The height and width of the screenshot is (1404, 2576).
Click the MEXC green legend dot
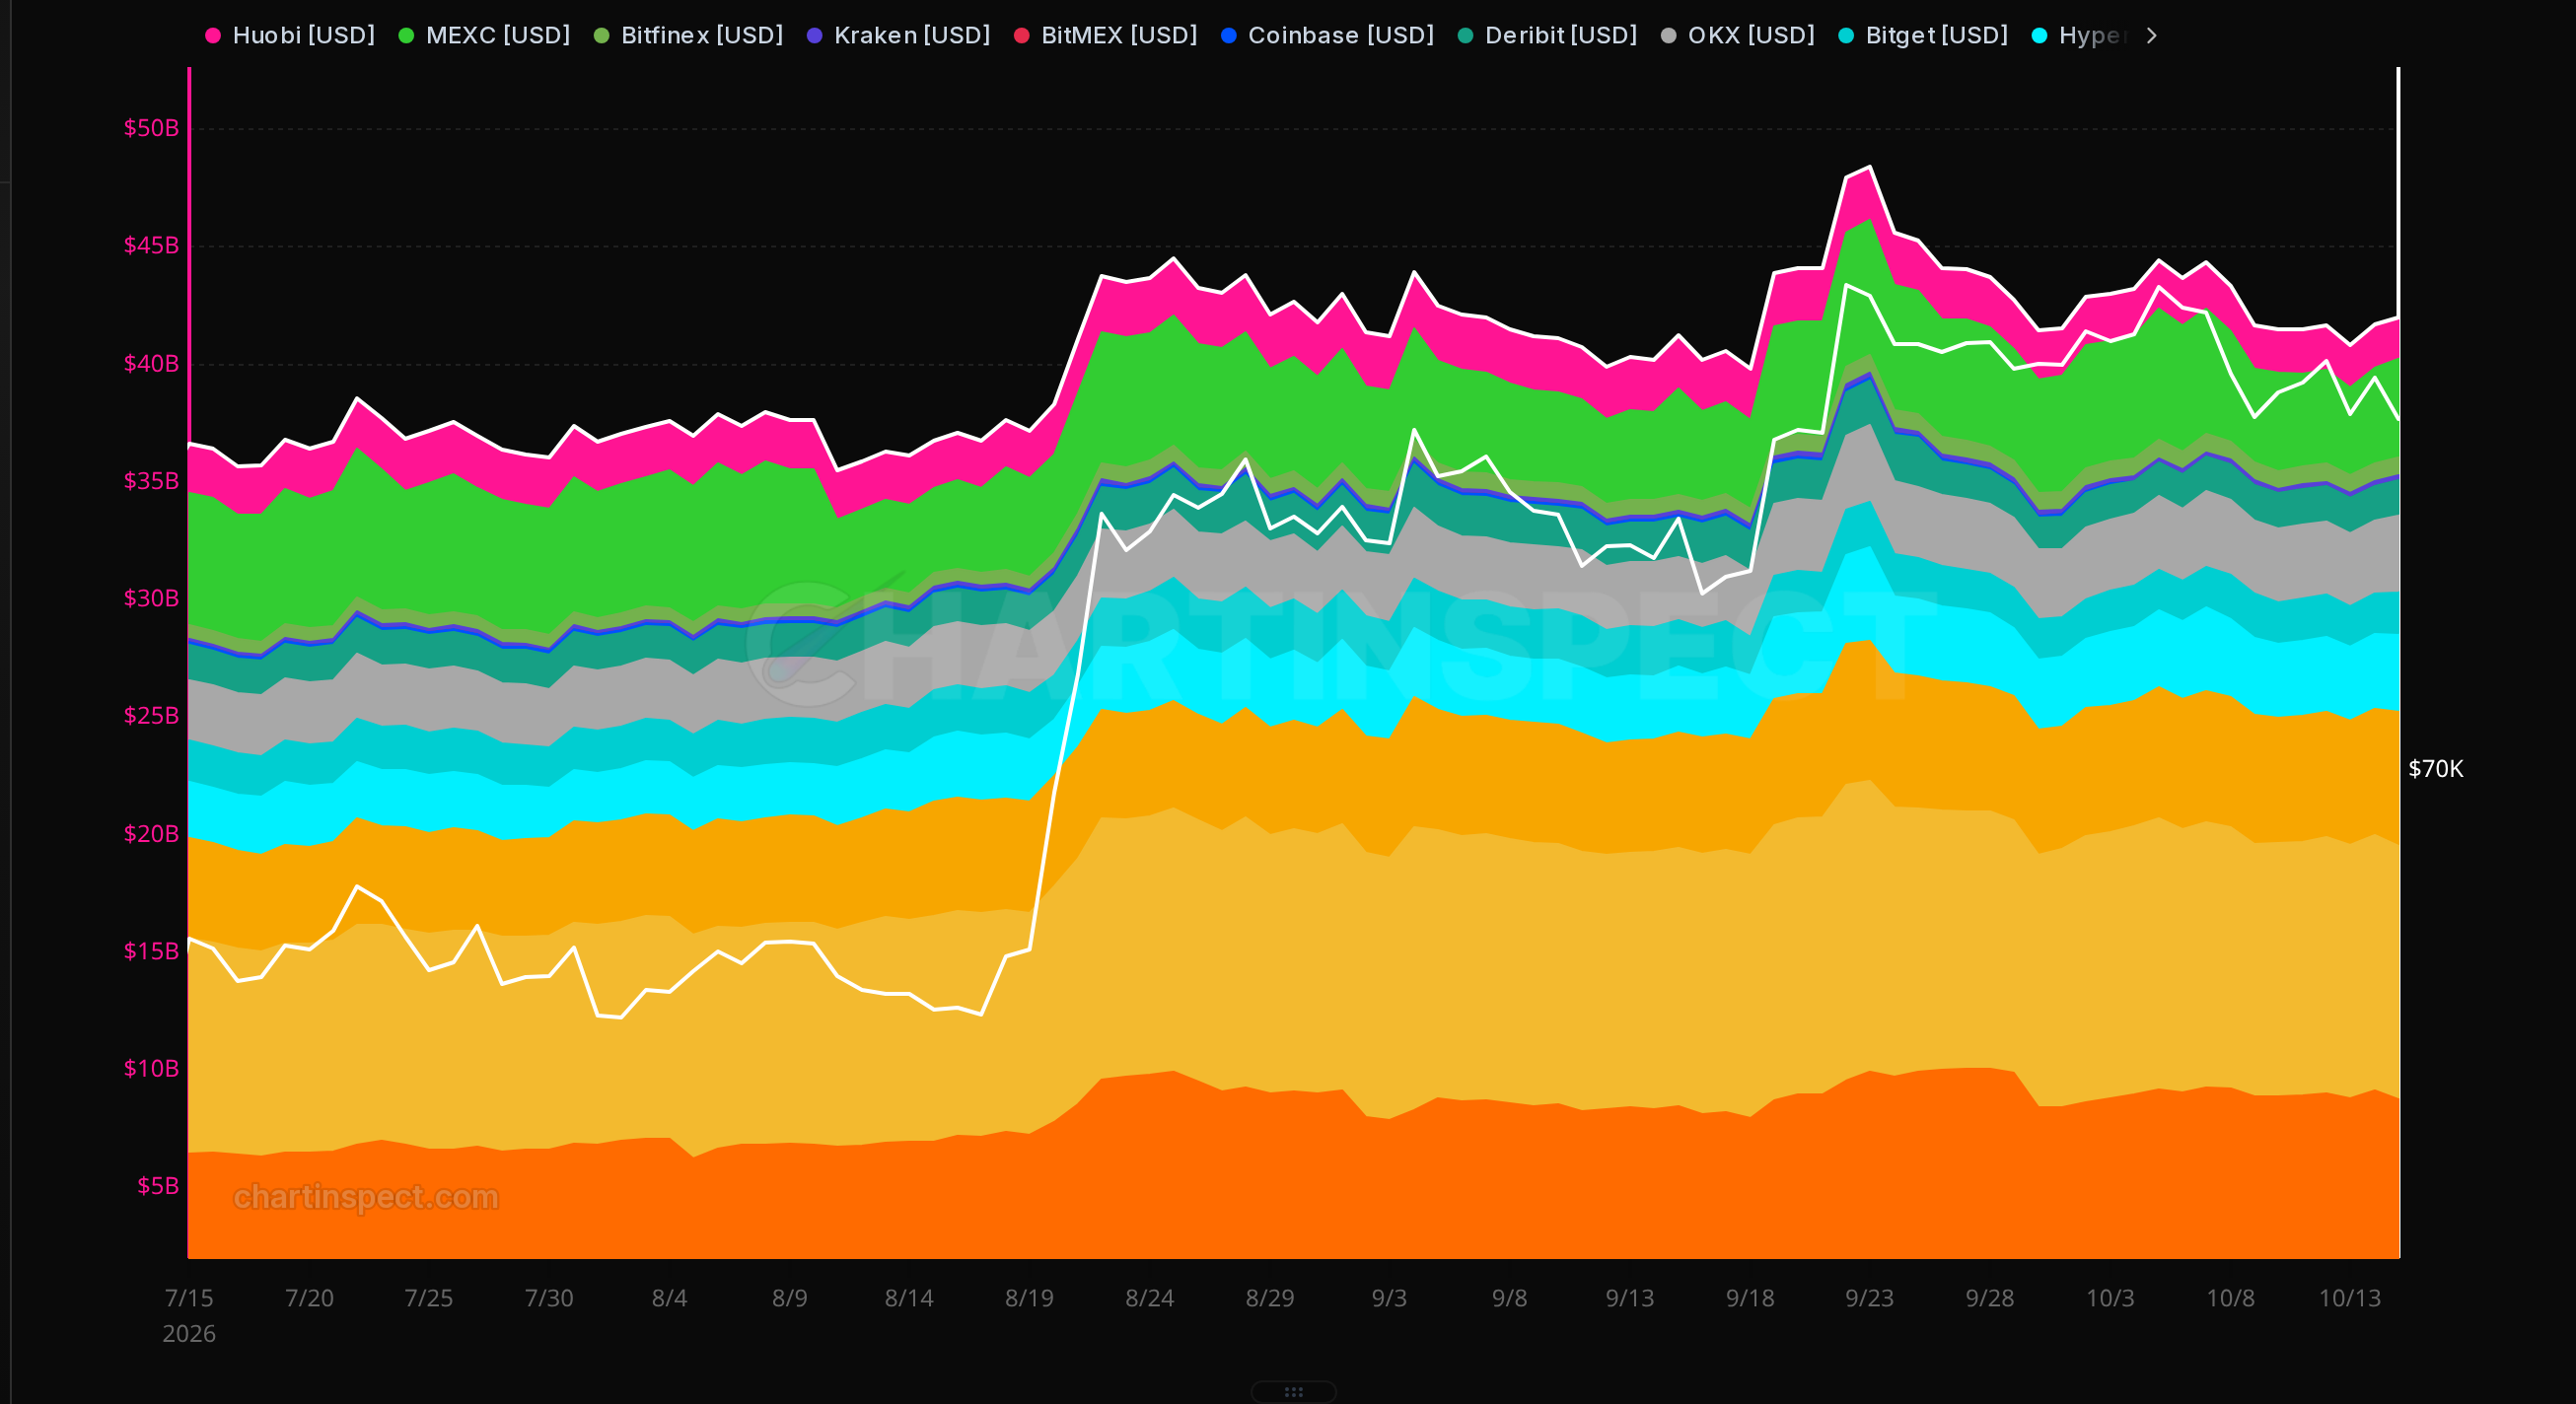click(406, 36)
